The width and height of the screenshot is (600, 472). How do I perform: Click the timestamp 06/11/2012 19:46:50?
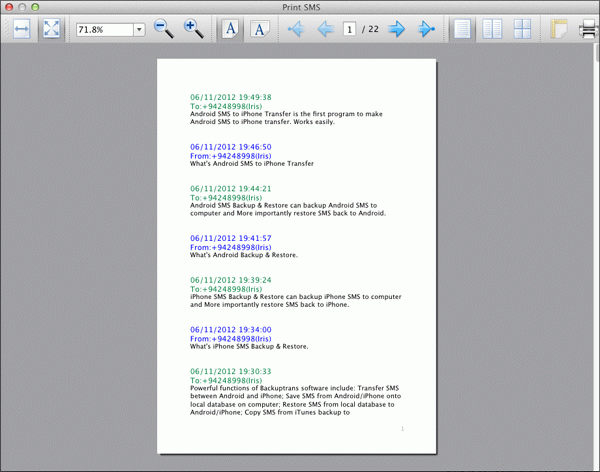pyautogui.click(x=231, y=147)
